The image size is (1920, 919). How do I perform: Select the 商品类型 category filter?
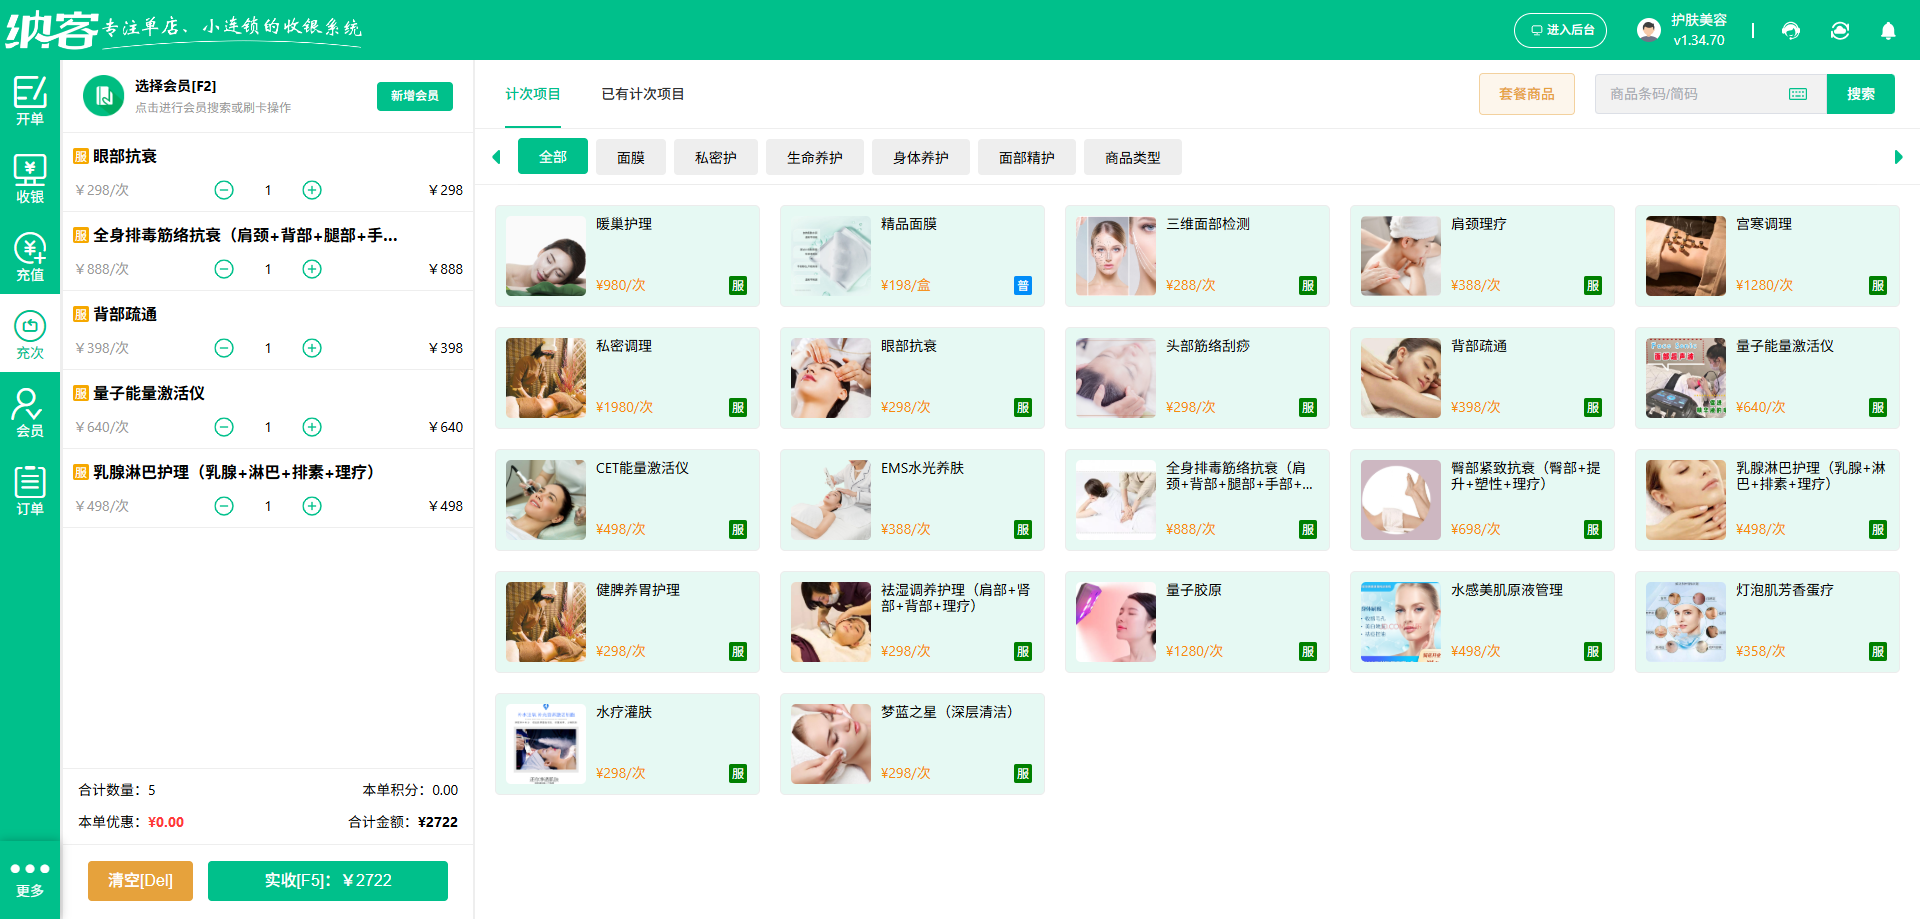1133,157
